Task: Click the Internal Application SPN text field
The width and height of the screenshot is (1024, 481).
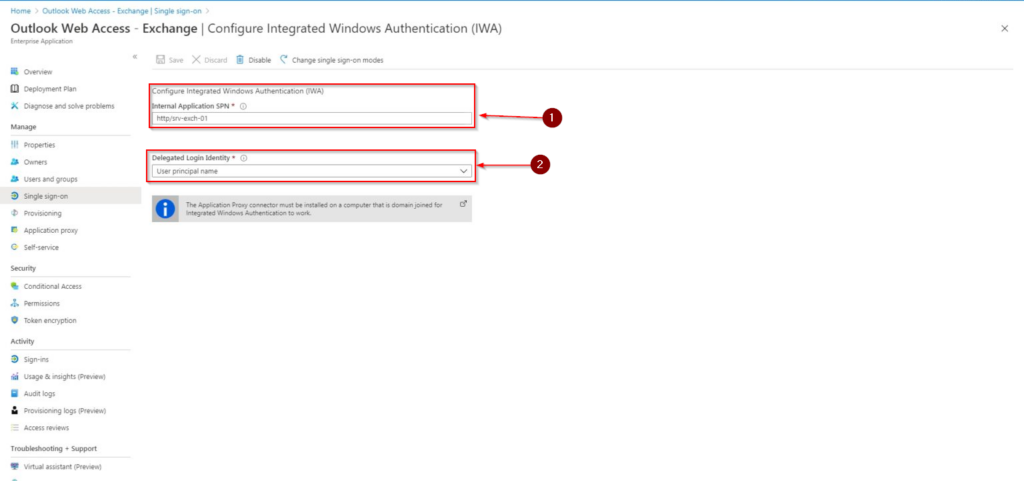Action: [x=312, y=118]
